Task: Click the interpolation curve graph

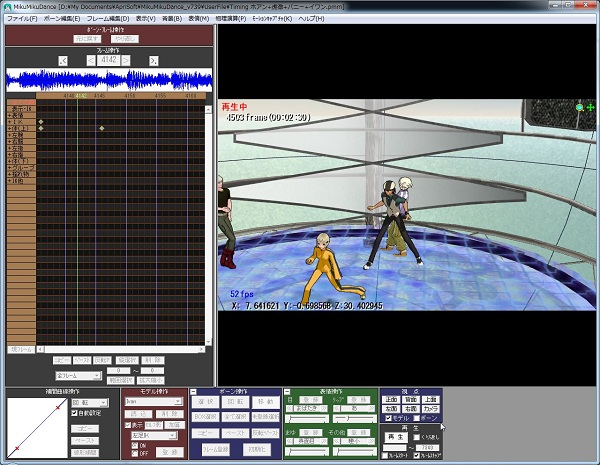Action: tap(37, 428)
